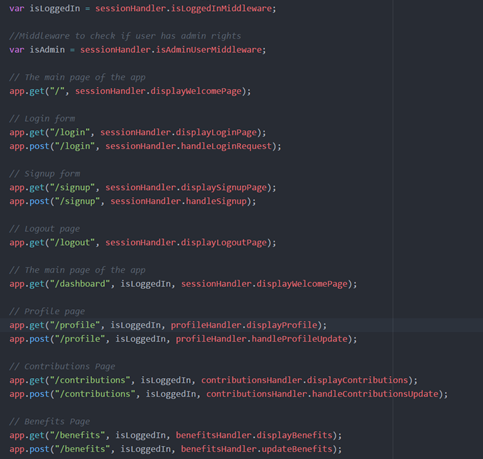Image resolution: width=483 pixels, height=459 pixels.
Task: Click the 'isAdminUserMiddleware' identifier
Action: coord(209,50)
